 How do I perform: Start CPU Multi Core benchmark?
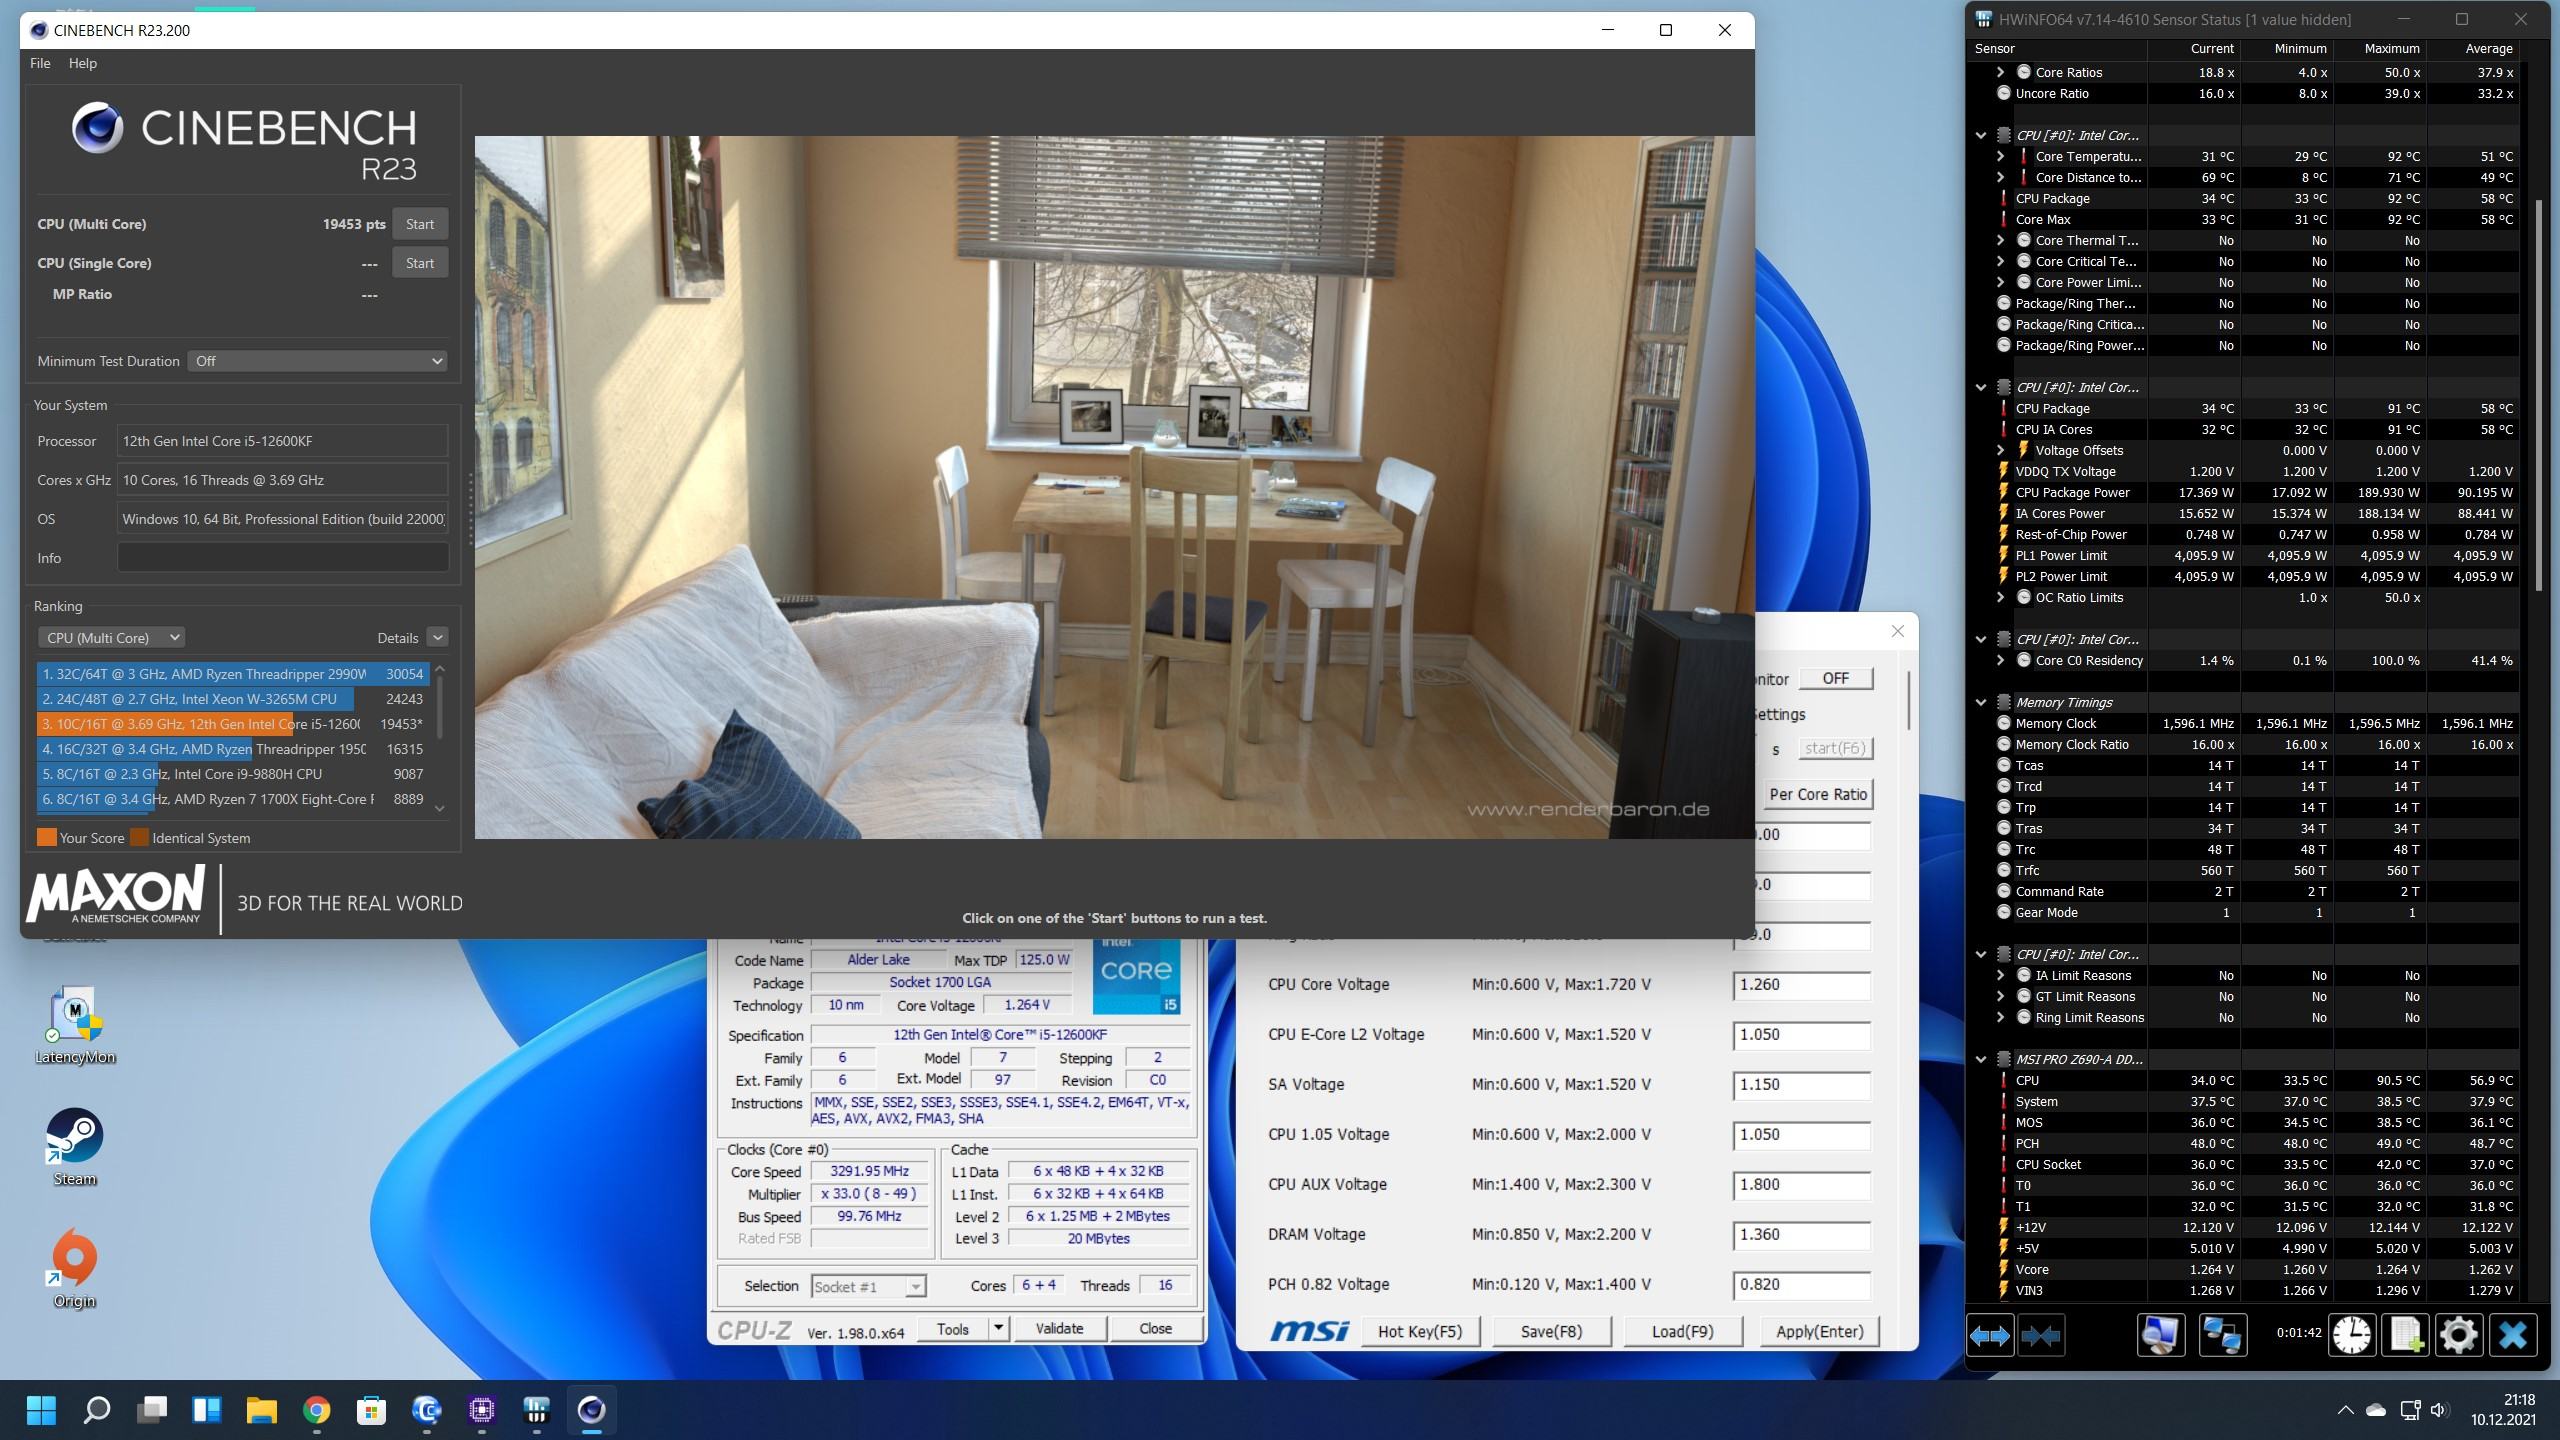pyautogui.click(x=420, y=224)
